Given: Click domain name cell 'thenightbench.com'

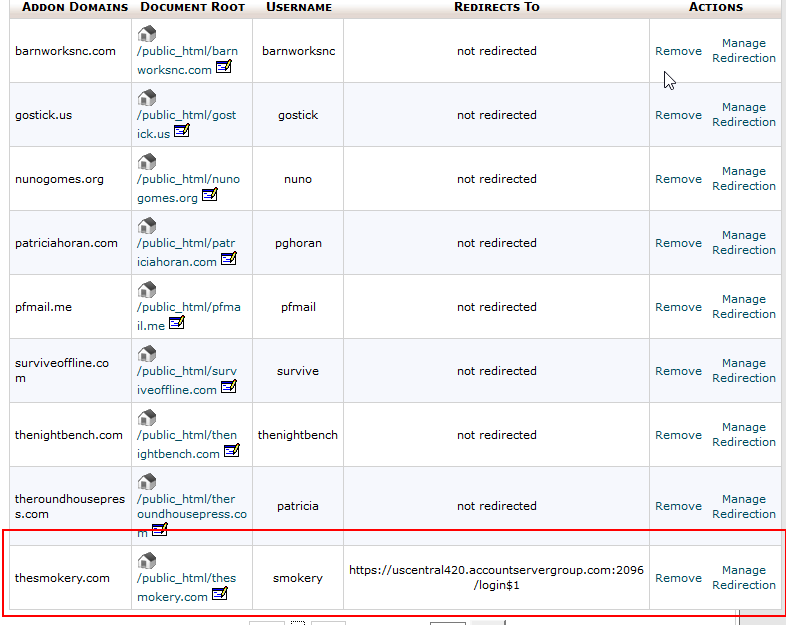Looking at the screenshot, I should tap(69, 435).
